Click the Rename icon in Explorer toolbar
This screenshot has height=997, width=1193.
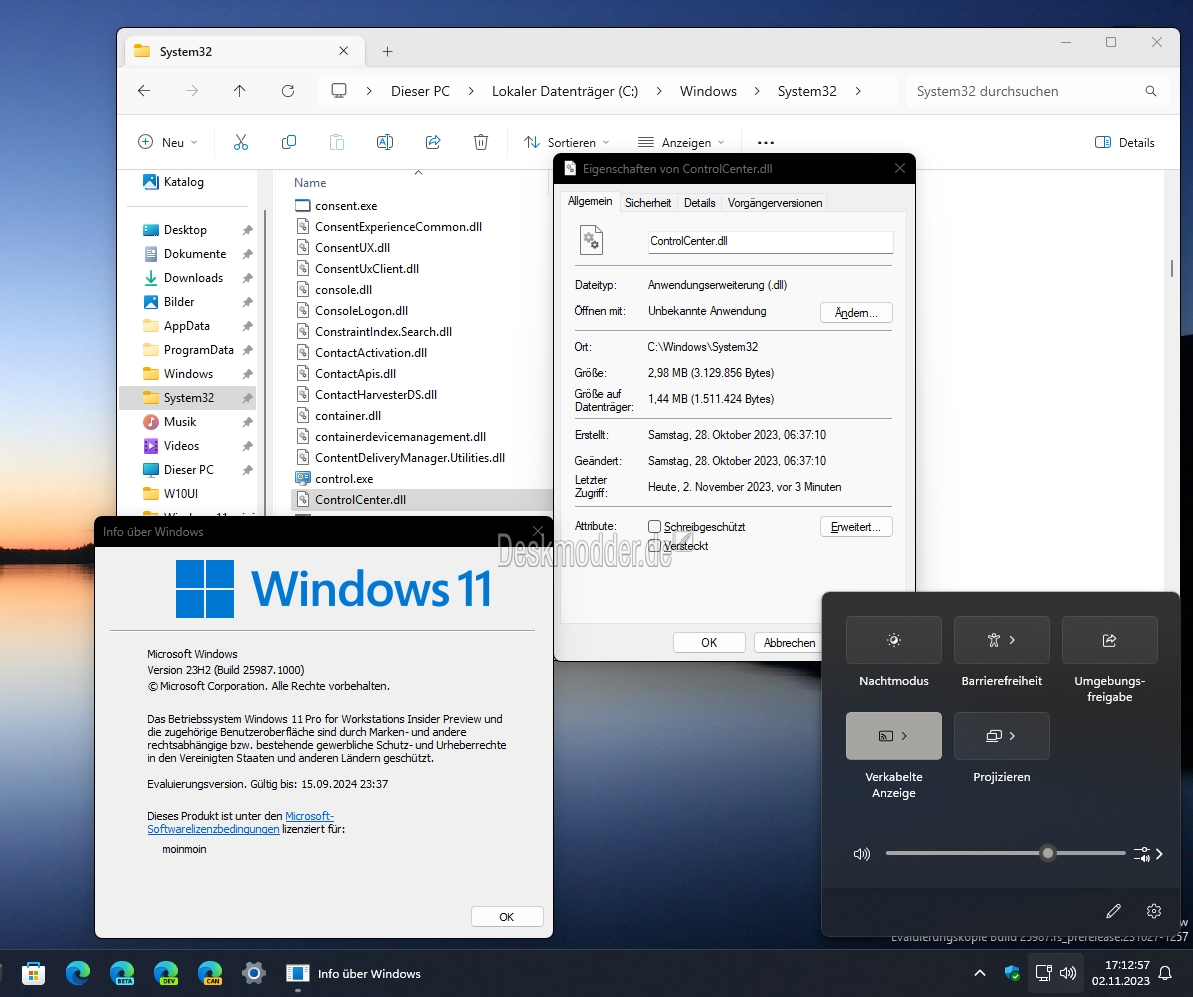tap(385, 142)
